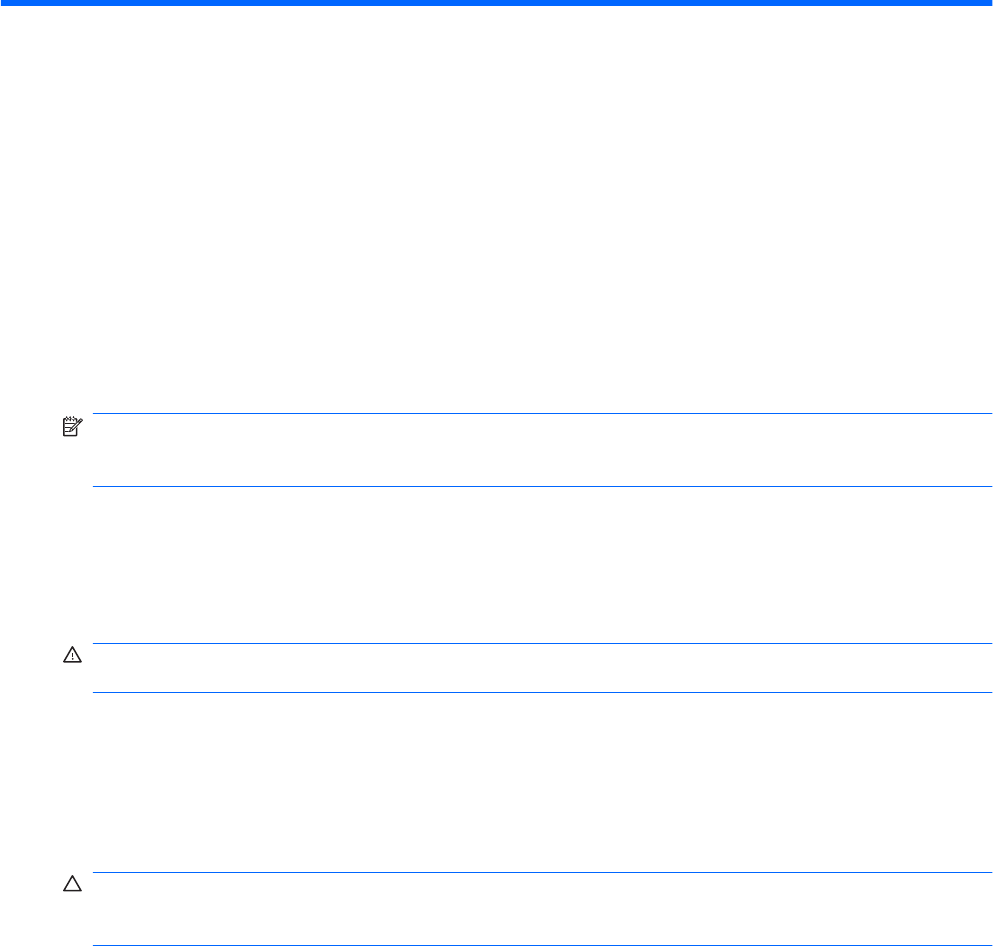Click the bottom rule of the warning box
Screen dimensions: 993x946
point(540,693)
